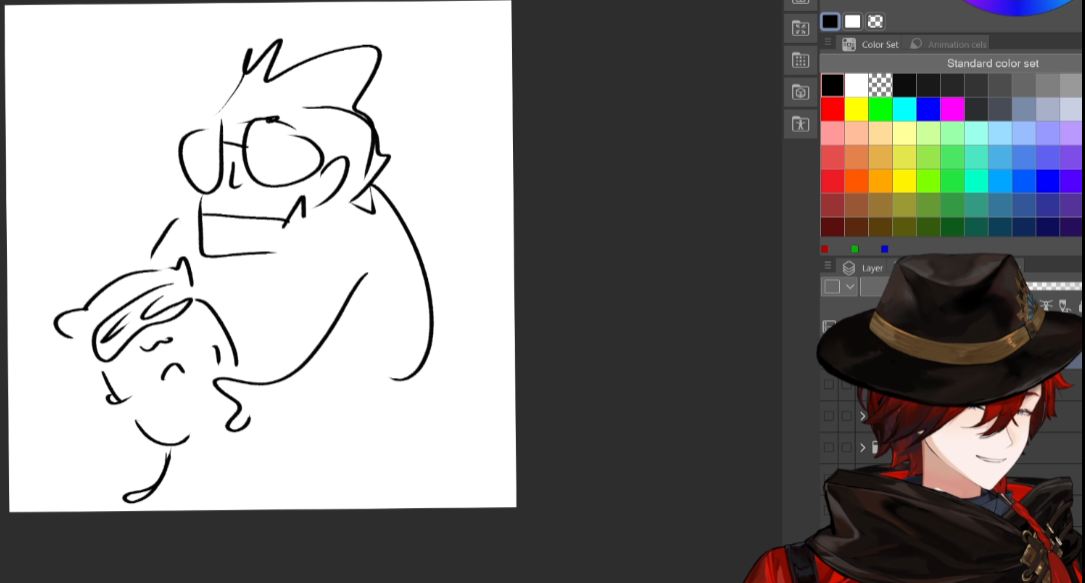Pick the dark maroon swatch in the last row
Image resolution: width=1085 pixels, height=583 pixels.
[x=832, y=227]
